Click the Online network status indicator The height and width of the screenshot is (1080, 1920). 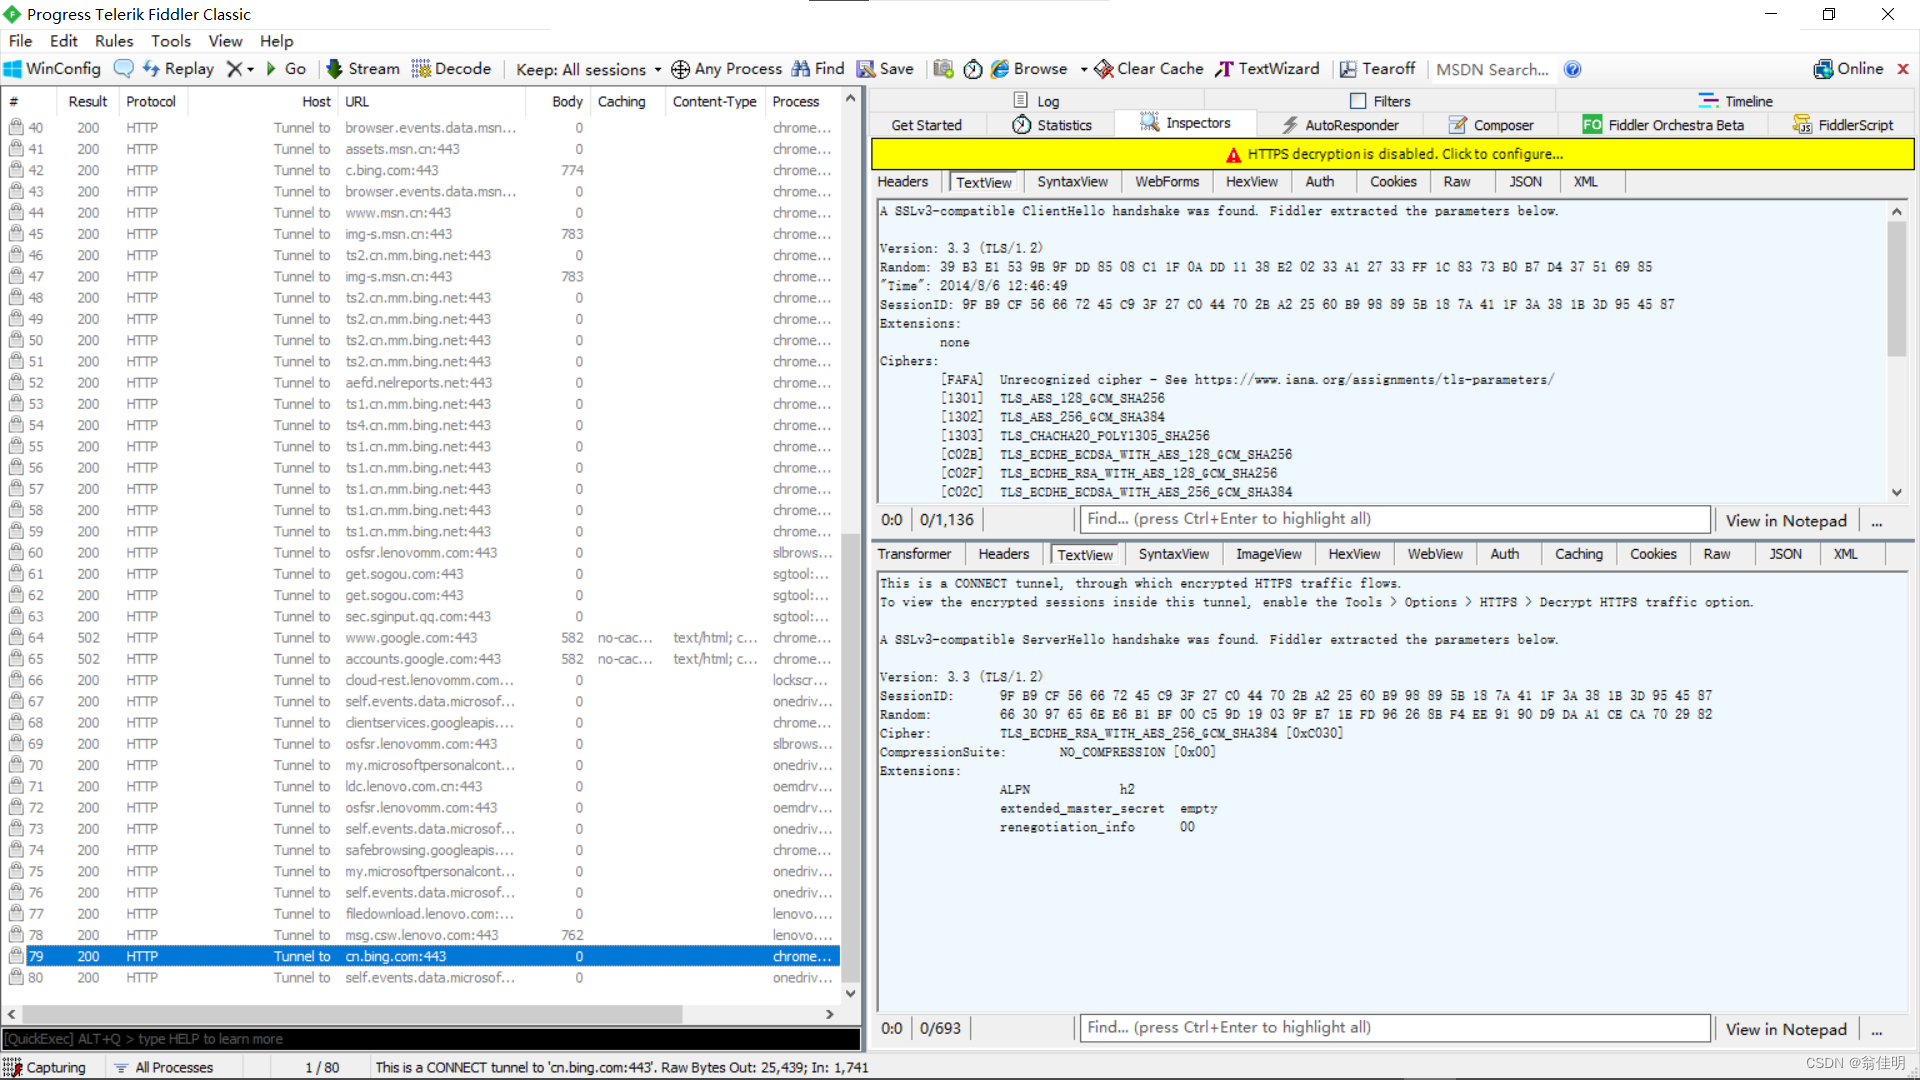pyautogui.click(x=1848, y=69)
